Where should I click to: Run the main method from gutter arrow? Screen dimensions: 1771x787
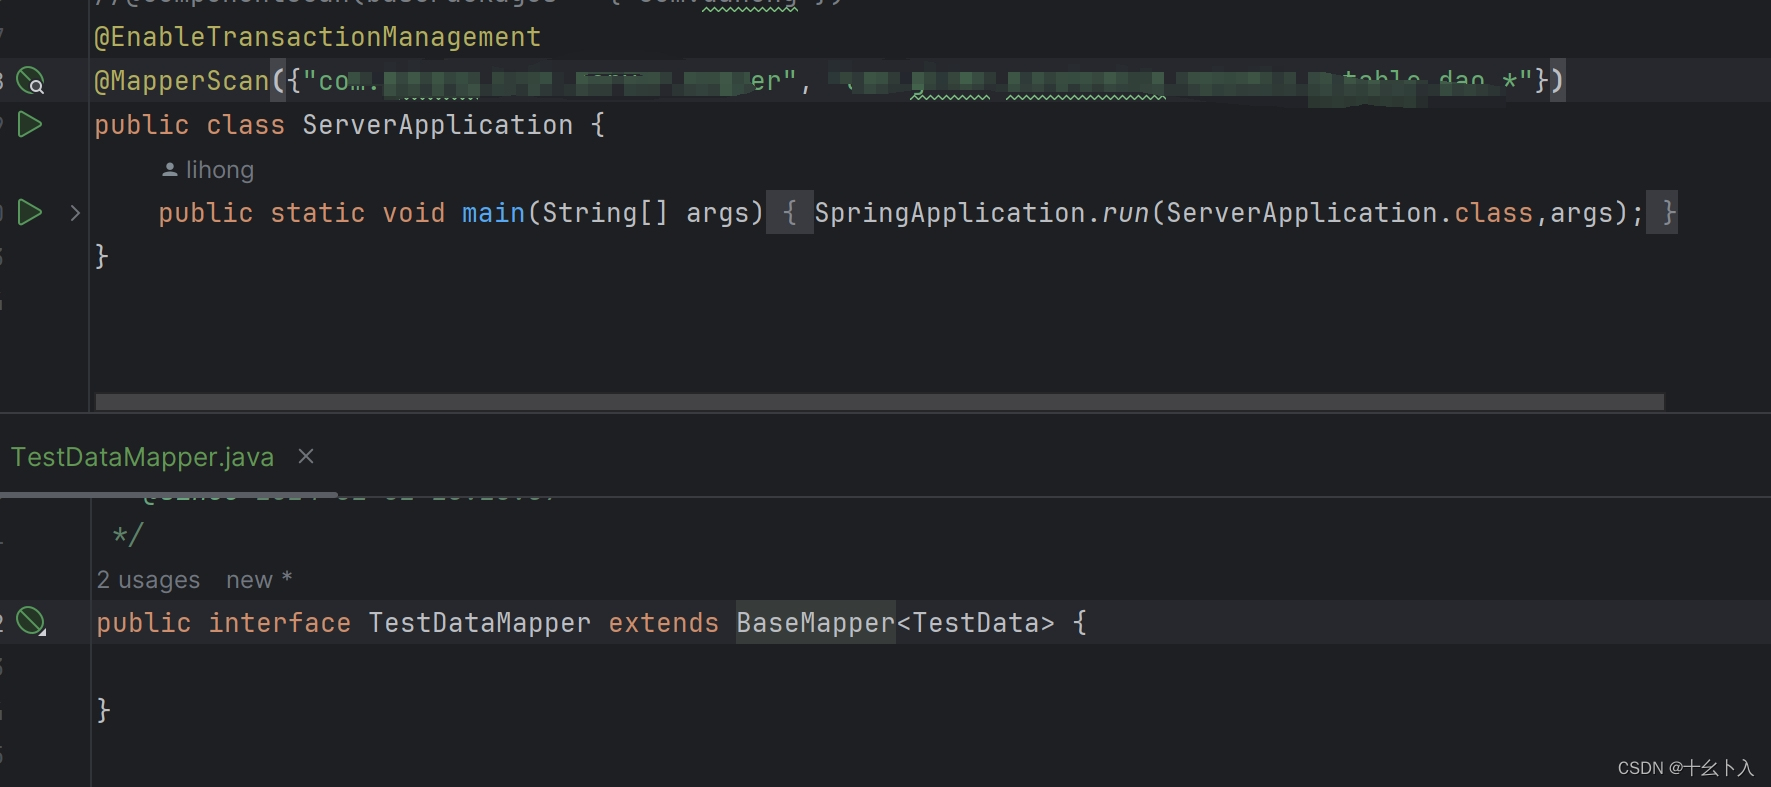pyautogui.click(x=30, y=212)
